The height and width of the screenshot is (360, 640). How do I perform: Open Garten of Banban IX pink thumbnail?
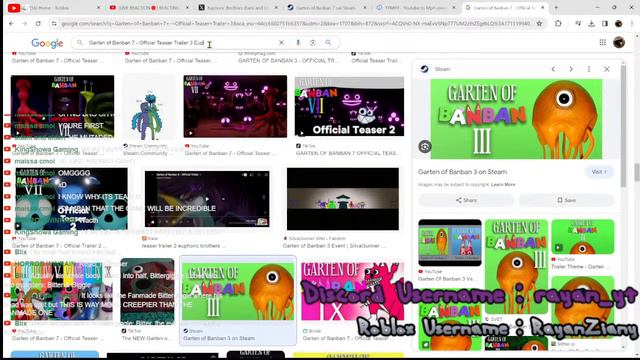point(353,291)
